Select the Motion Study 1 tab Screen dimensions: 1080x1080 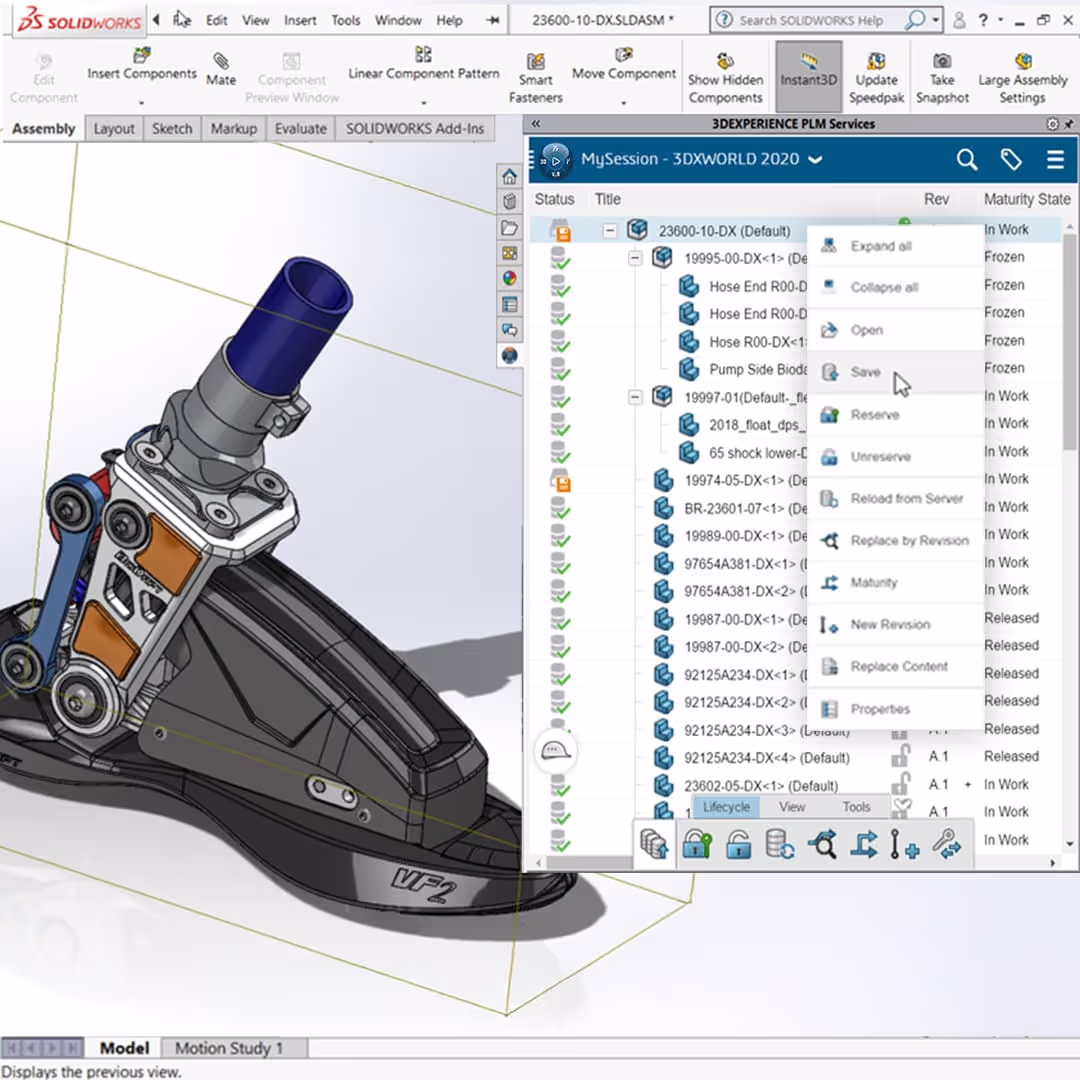click(x=229, y=1048)
